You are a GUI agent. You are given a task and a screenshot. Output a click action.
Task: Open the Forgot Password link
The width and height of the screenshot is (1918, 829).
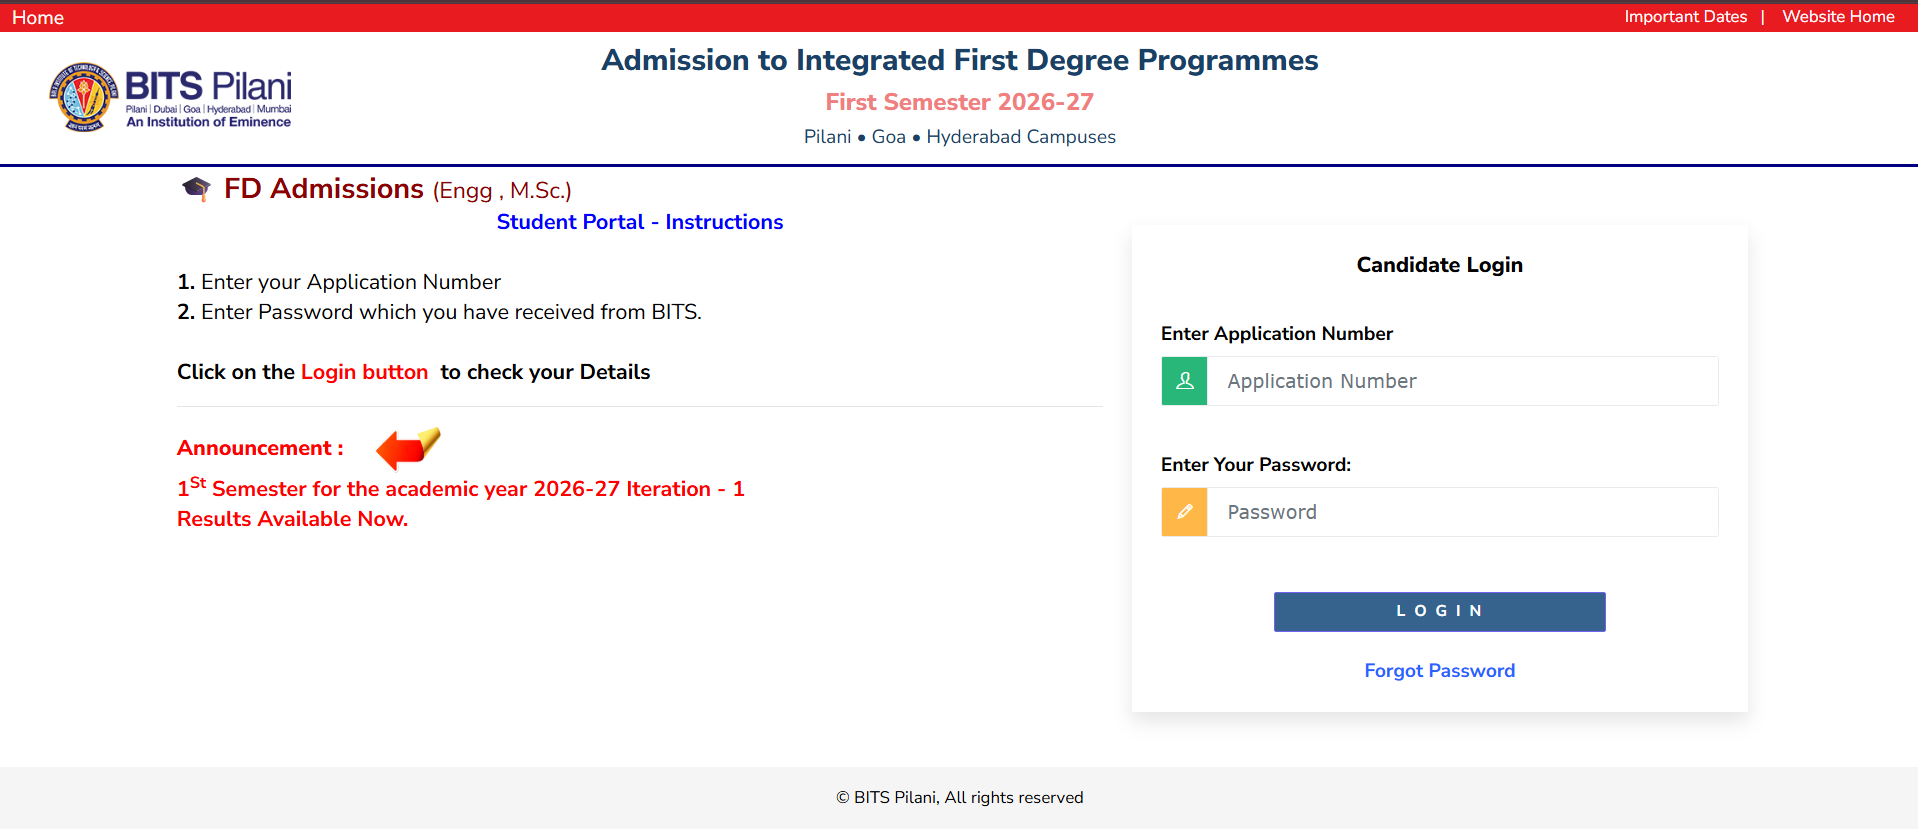coord(1439,671)
